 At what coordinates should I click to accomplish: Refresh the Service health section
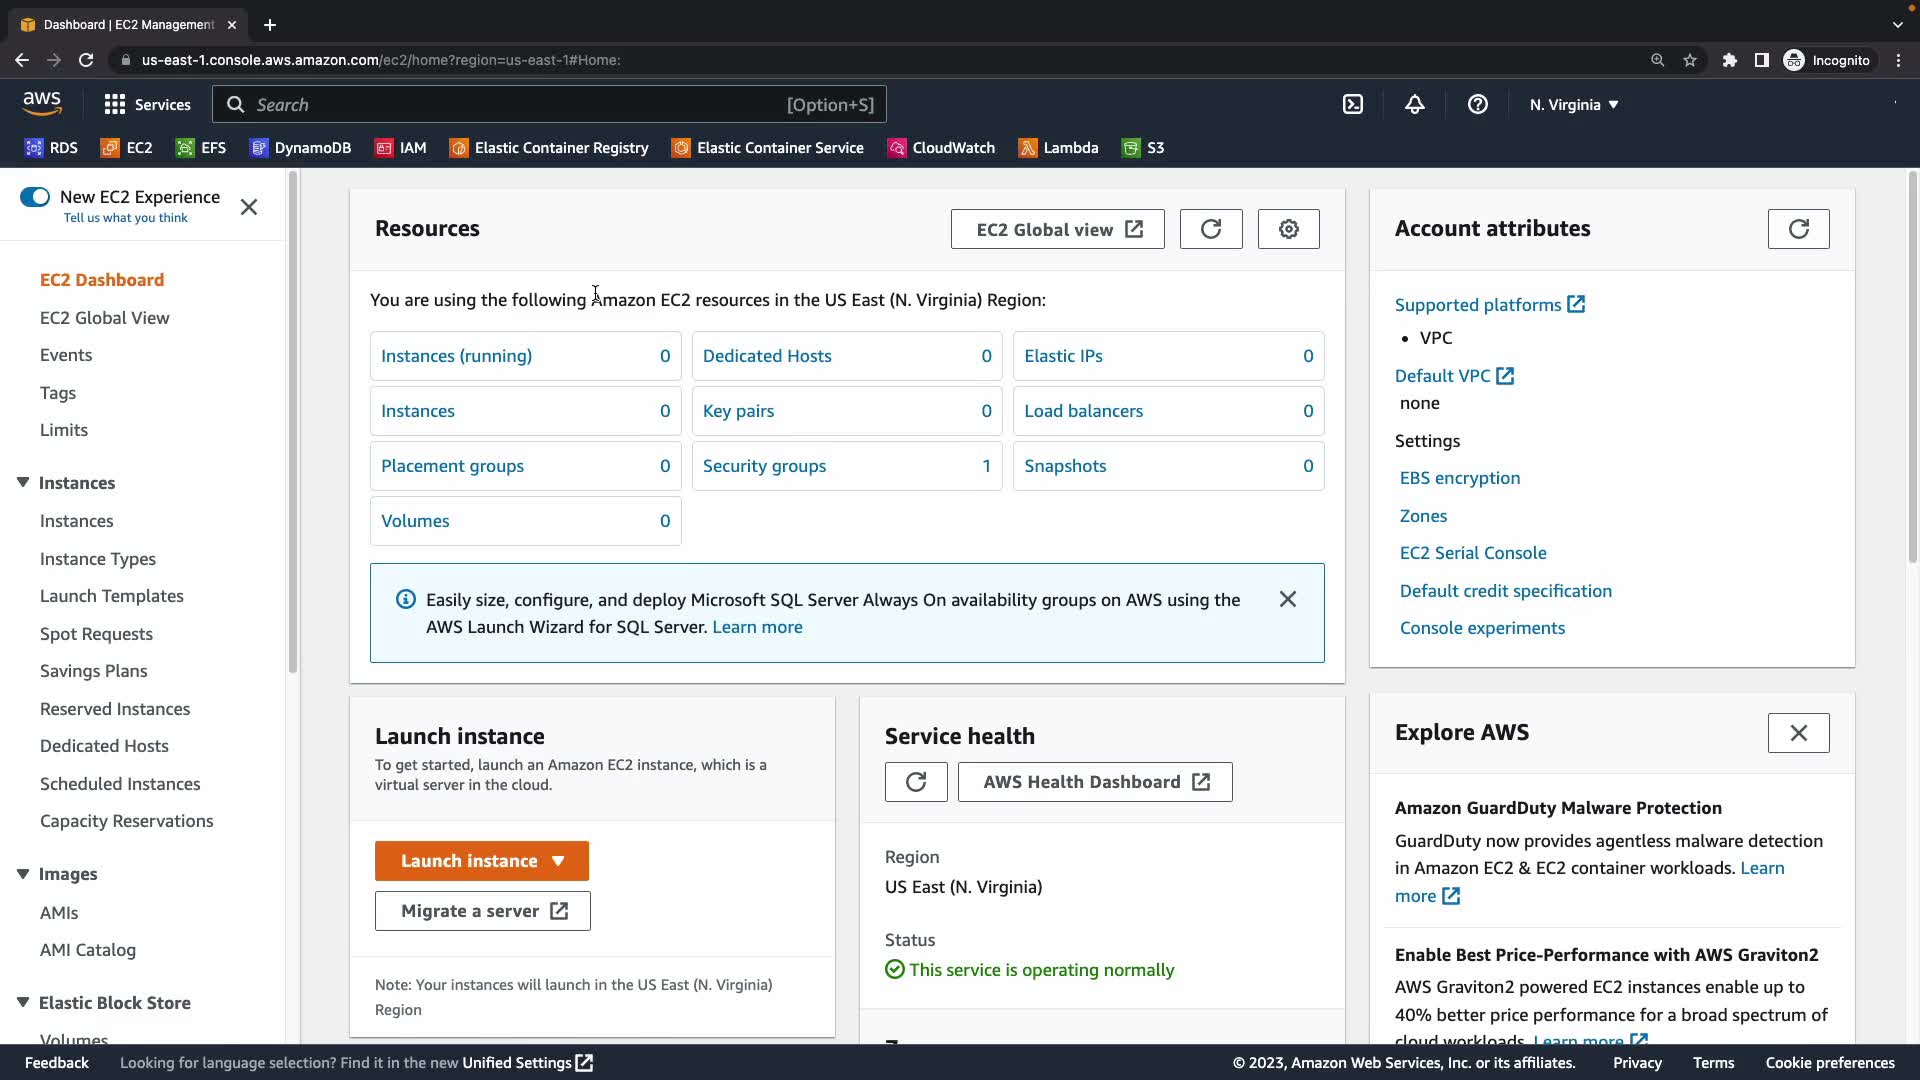point(915,782)
